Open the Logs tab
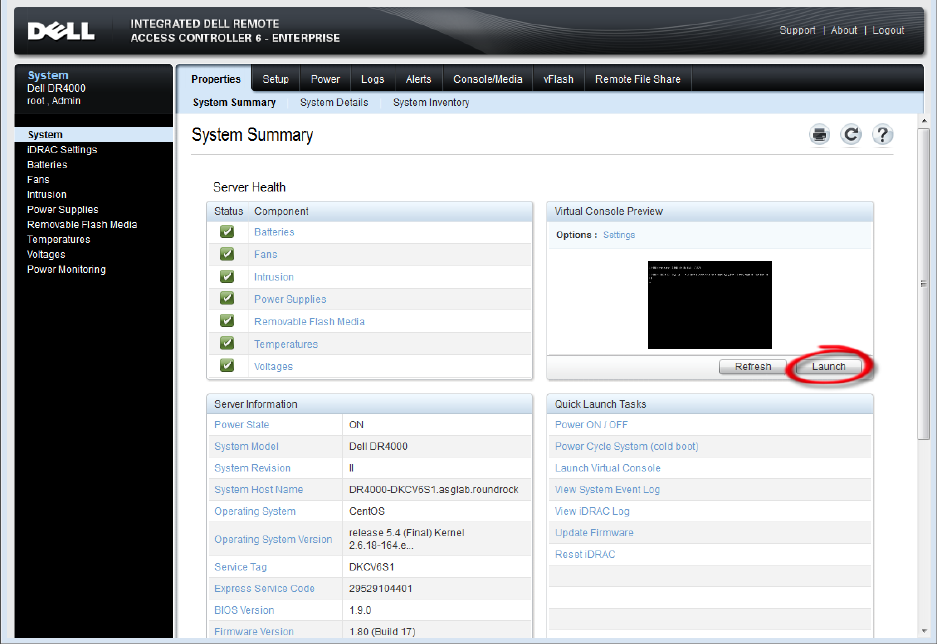The height and width of the screenshot is (644, 937). pyautogui.click(x=372, y=79)
